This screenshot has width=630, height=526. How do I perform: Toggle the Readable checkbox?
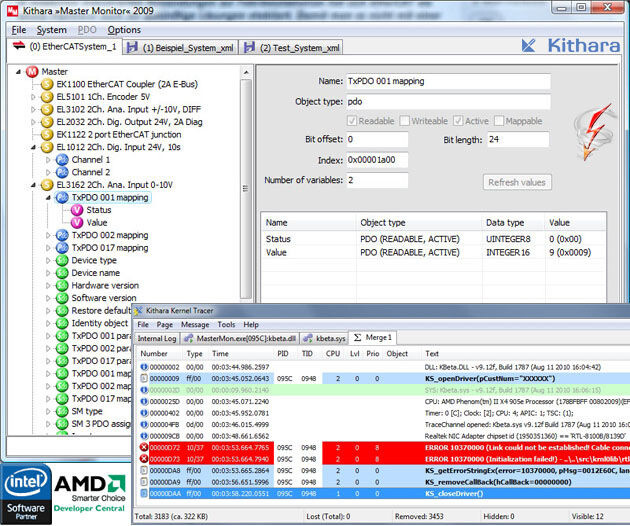352,121
